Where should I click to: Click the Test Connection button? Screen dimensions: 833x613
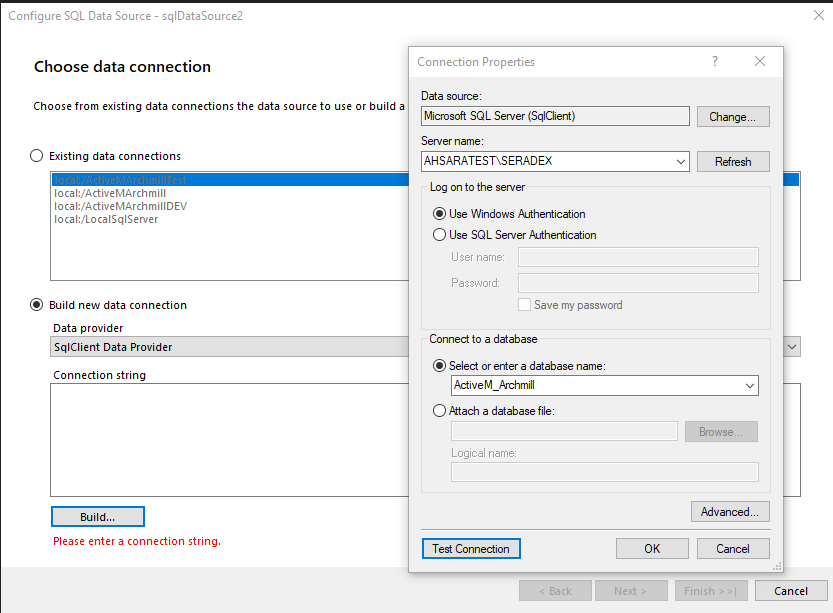[471, 549]
